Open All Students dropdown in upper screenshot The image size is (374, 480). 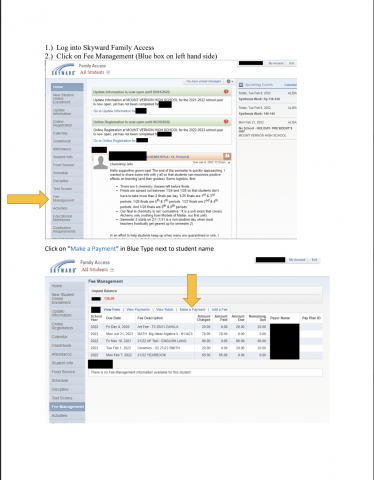coord(108,72)
